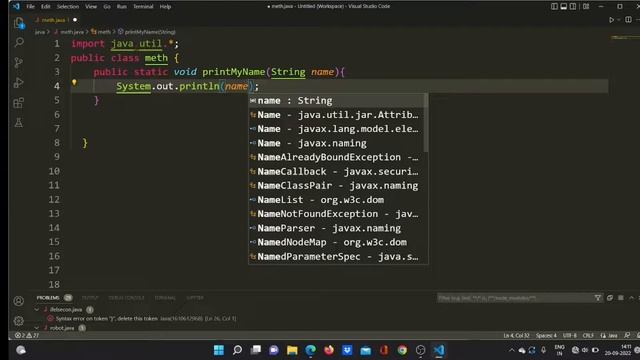Image resolution: width=640 pixels, height=360 pixels.
Task: Toggle view as table in Problems panel
Action: tap(621, 298)
